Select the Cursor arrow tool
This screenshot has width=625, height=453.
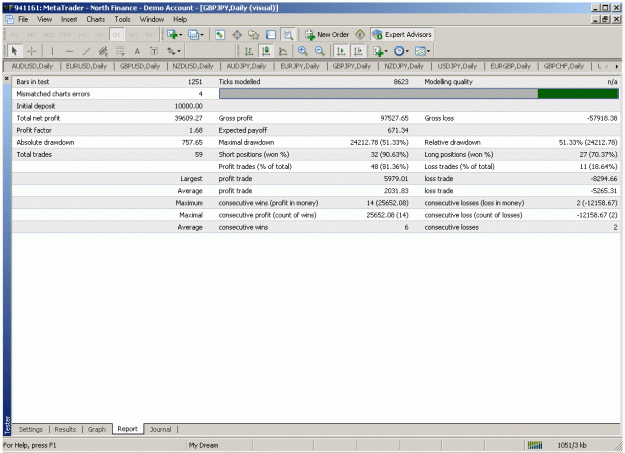pyautogui.click(x=15, y=51)
